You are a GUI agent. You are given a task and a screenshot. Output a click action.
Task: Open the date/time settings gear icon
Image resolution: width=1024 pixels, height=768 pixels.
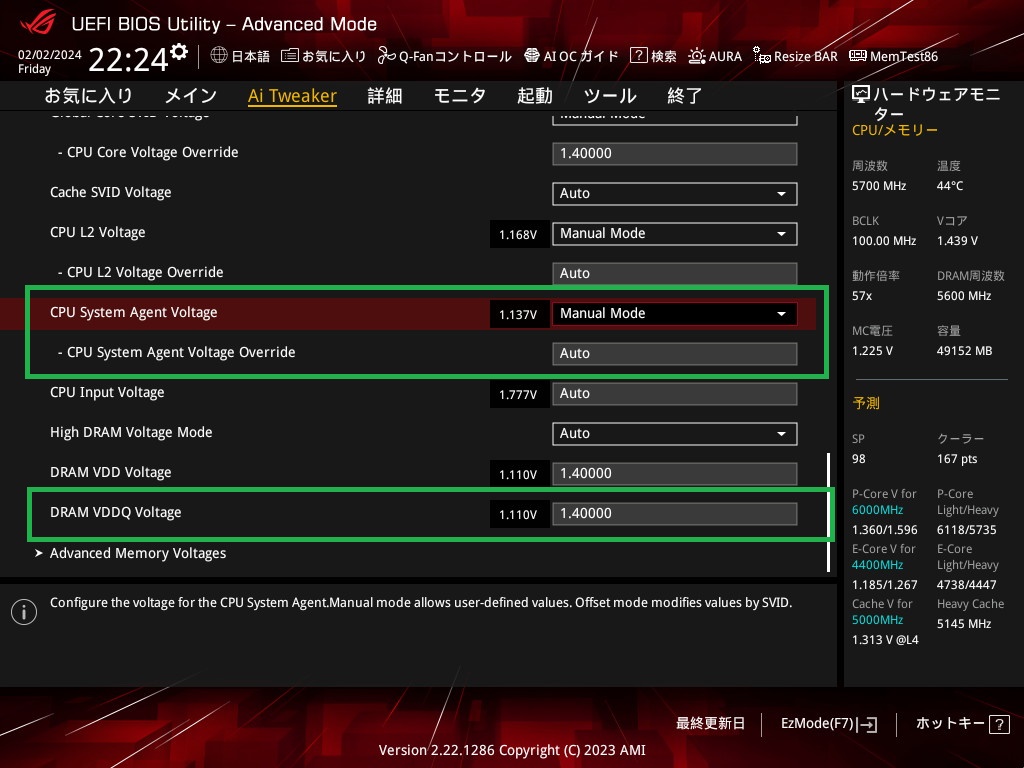[x=179, y=52]
